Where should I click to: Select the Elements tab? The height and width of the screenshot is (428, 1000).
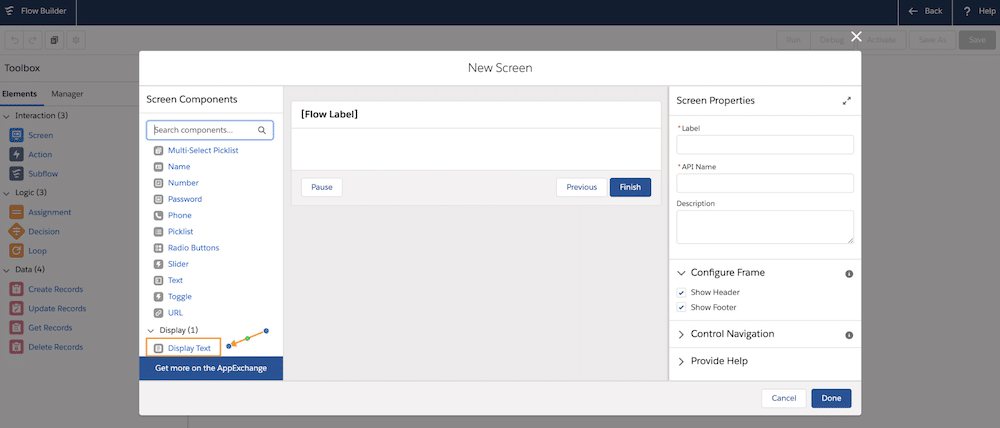point(19,94)
